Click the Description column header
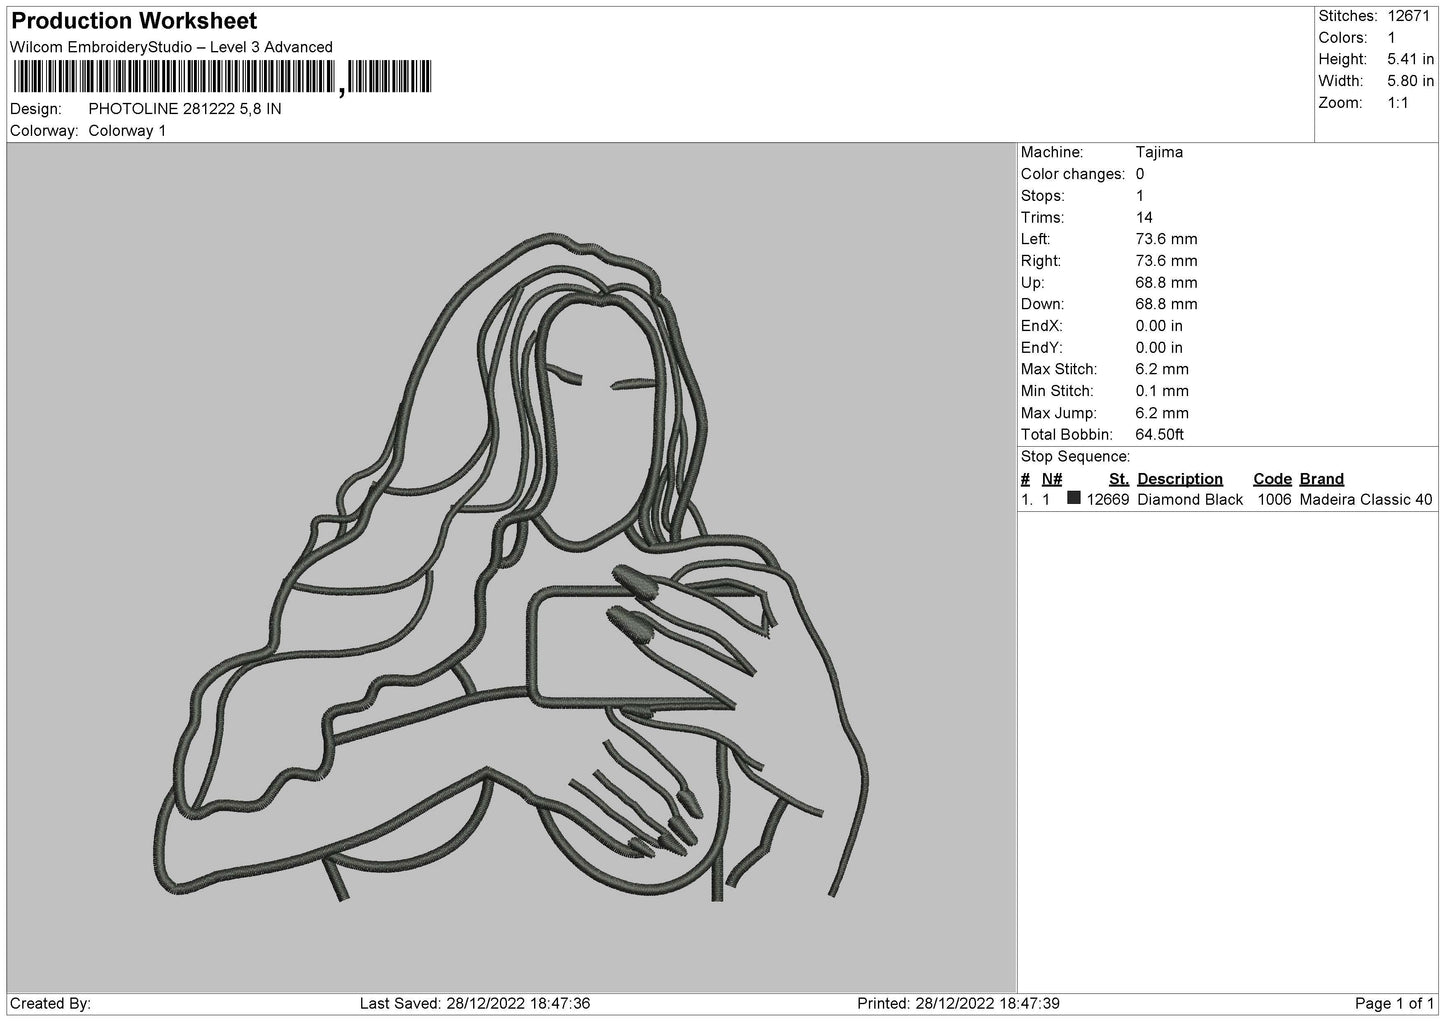Image resolution: width=1445 pixels, height=1021 pixels. (1180, 479)
